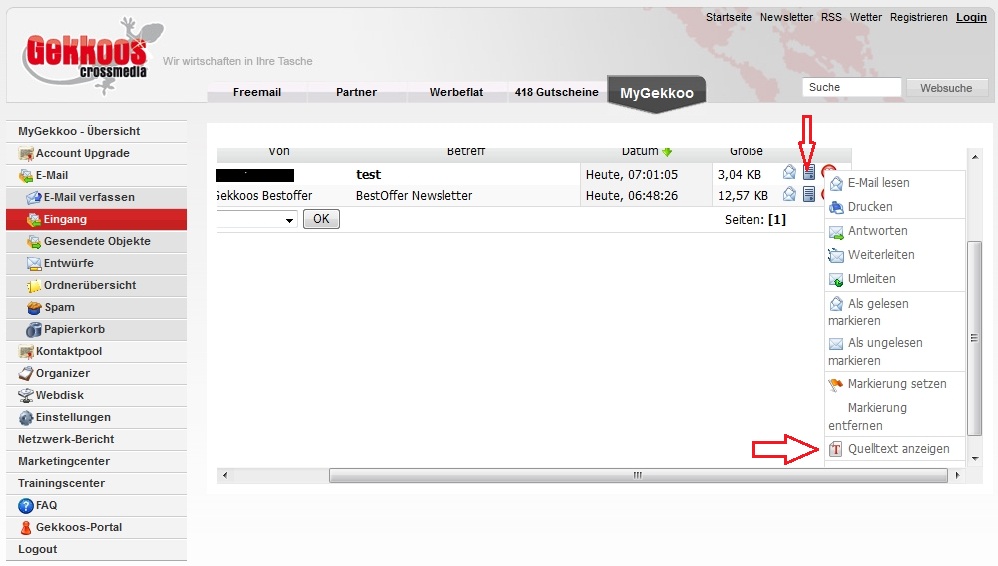The height and width of the screenshot is (566, 998).
Task: Click the flag icon beside Markierung setzen
Action: click(836, 384)
